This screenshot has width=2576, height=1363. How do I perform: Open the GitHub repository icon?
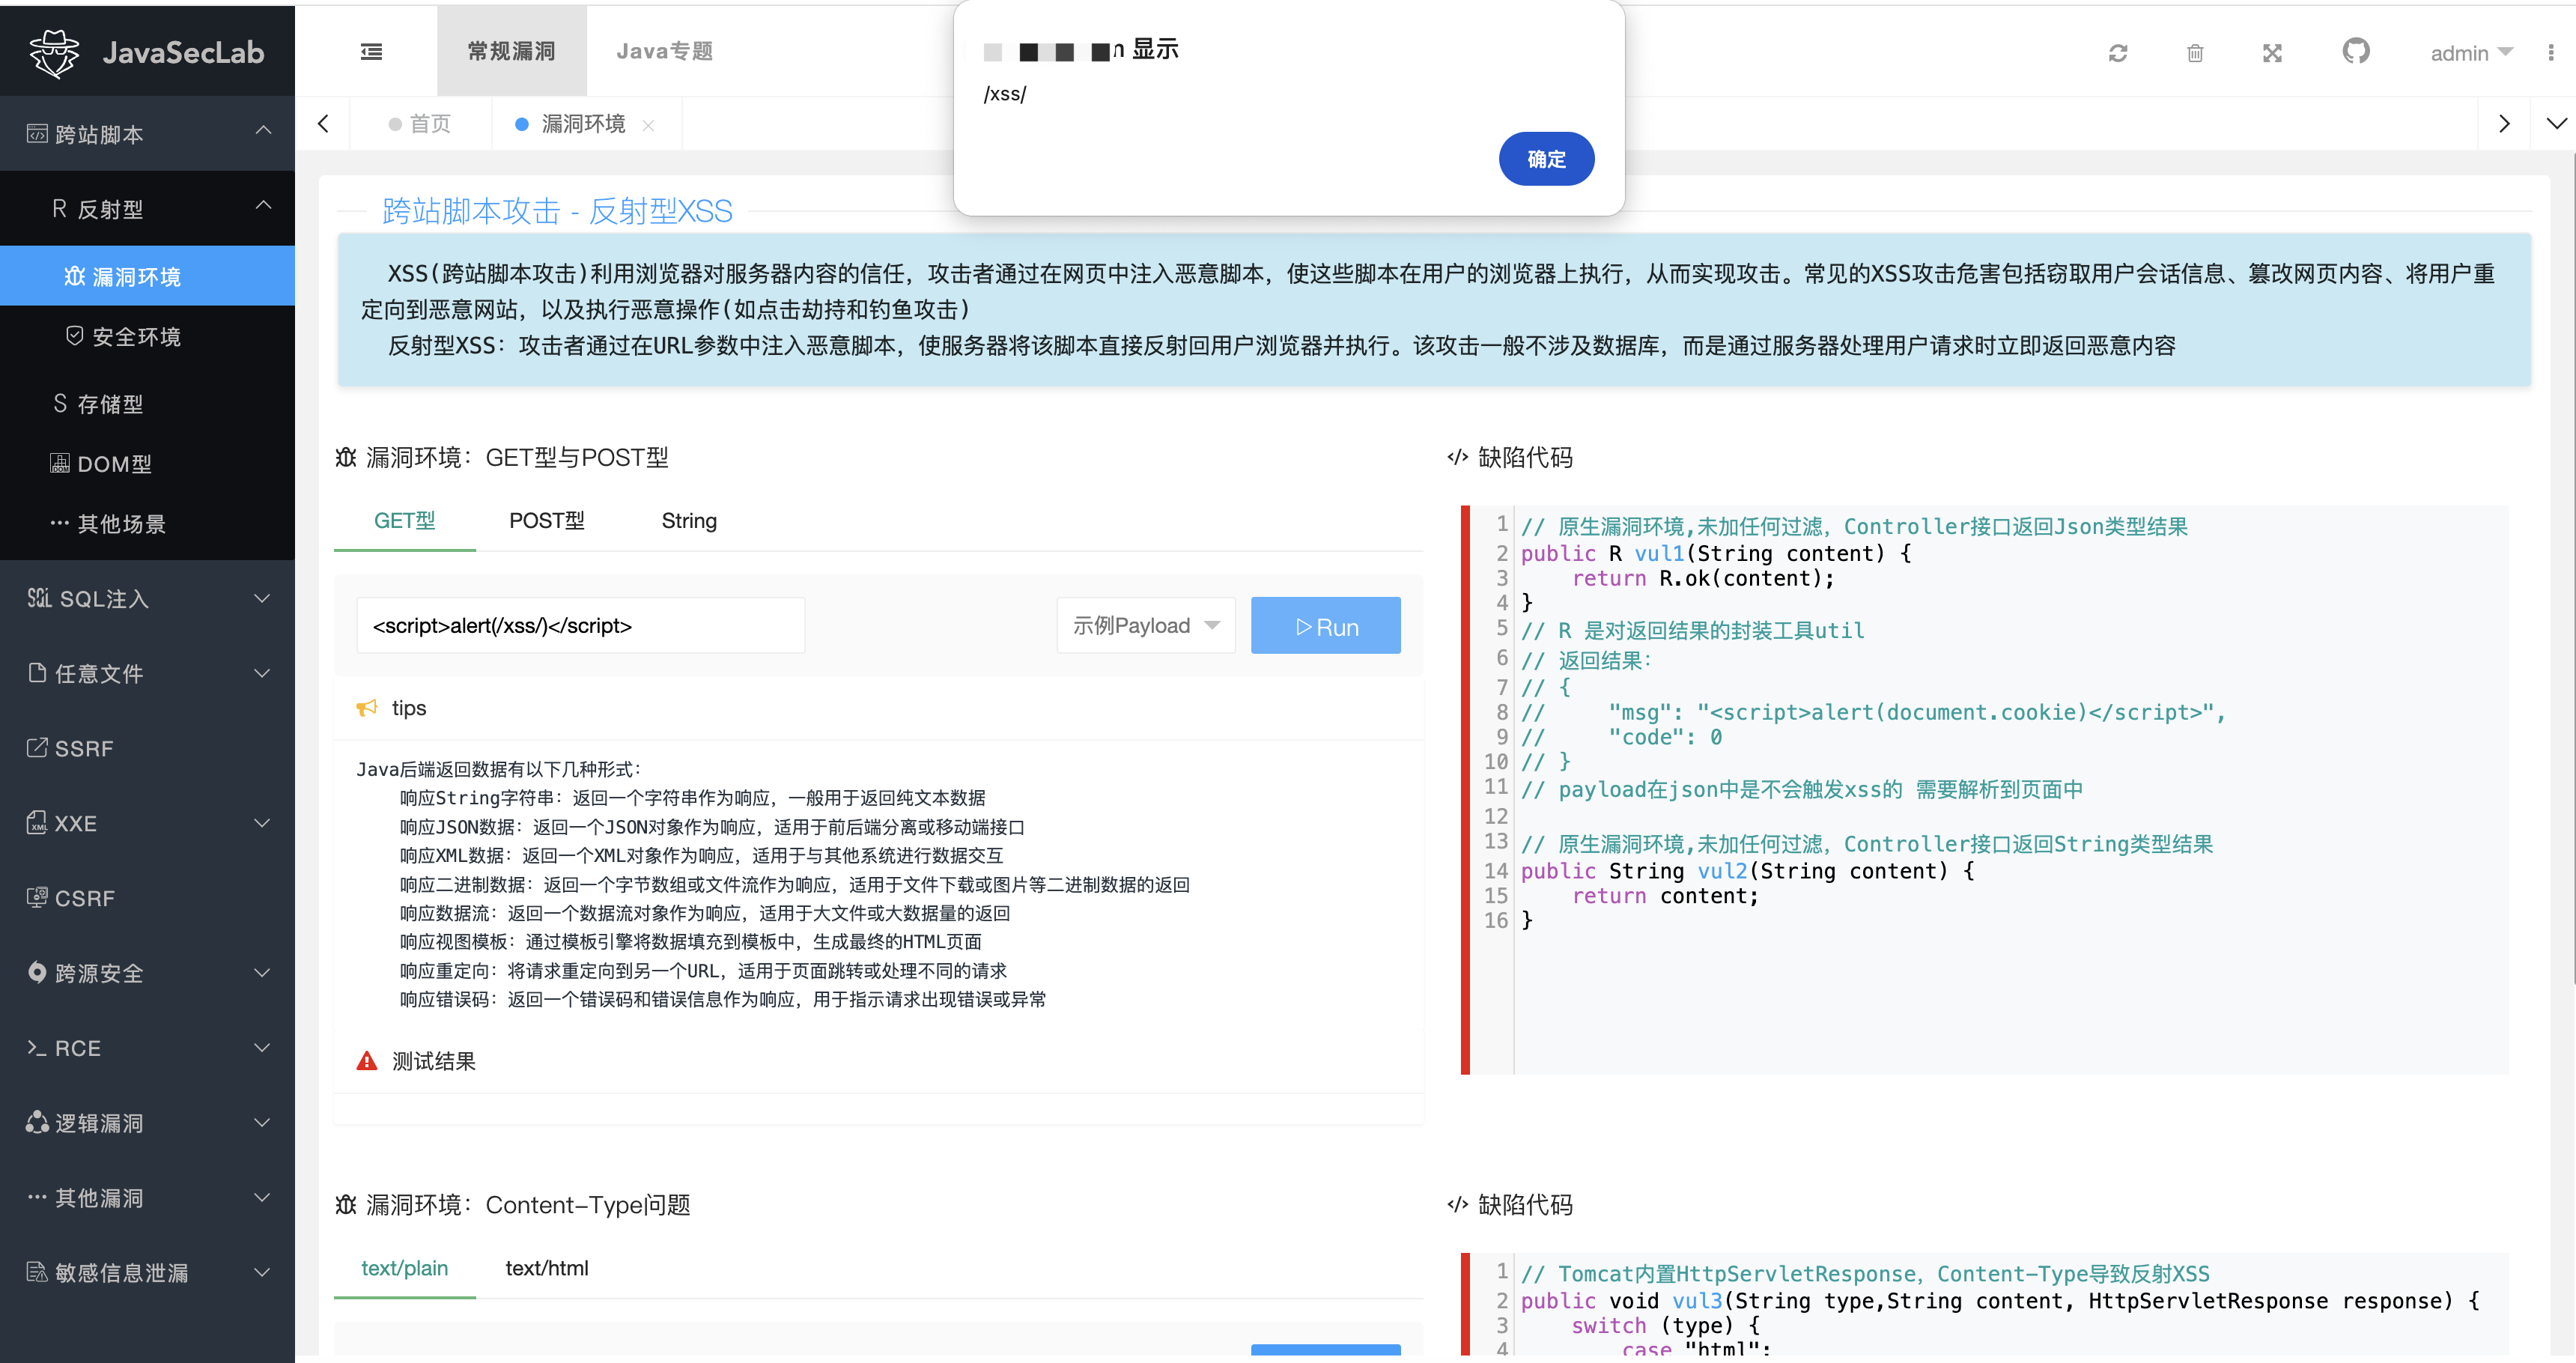click(2355, 51)
